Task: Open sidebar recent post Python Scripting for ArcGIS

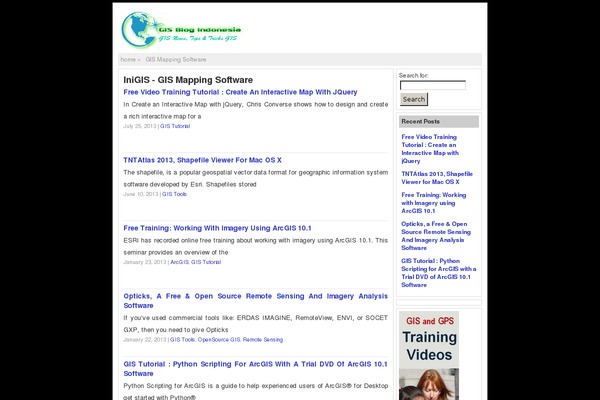Action: (x=439, y=273)
